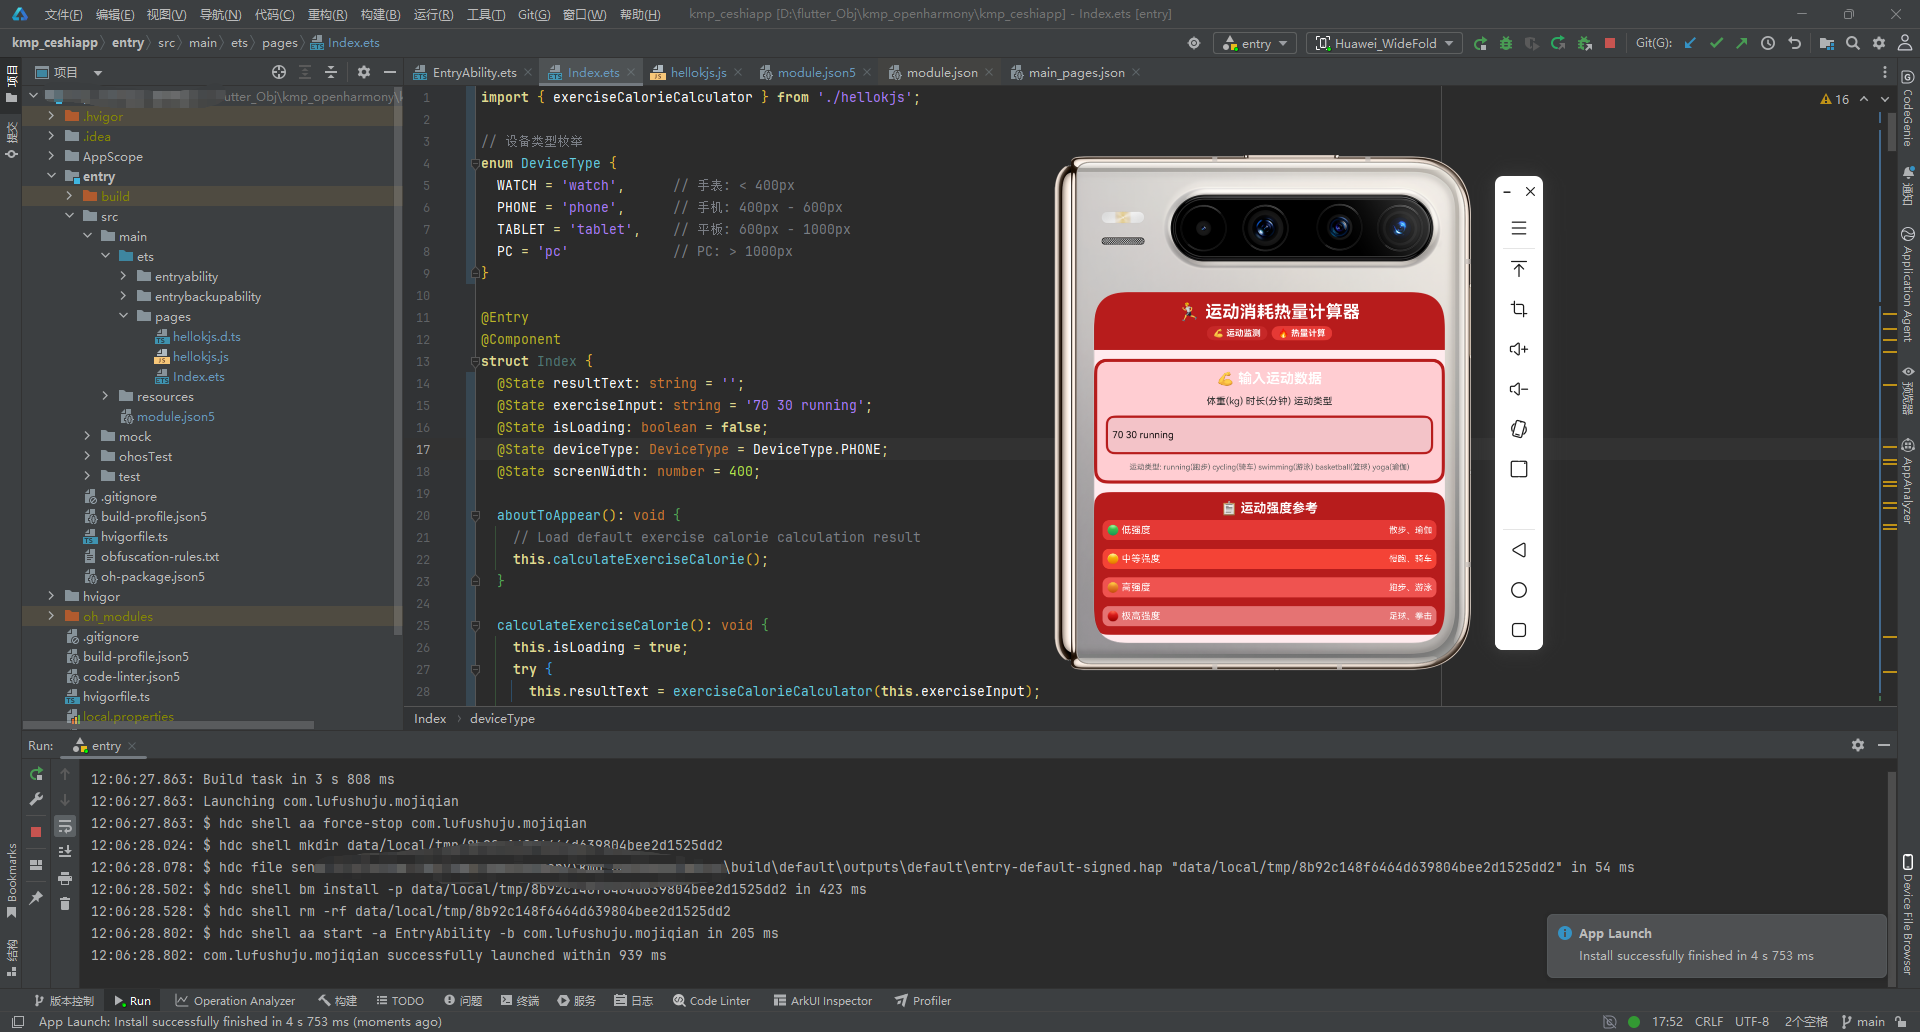
Task: Clear the Run console with the trash icon
Action: [x=65, y=904]
